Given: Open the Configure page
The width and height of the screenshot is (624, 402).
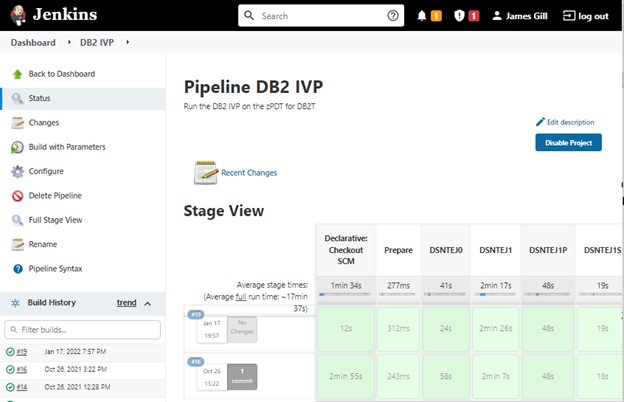Looking at the screenshot, I should pyautogui.click(x=46, y=171).
